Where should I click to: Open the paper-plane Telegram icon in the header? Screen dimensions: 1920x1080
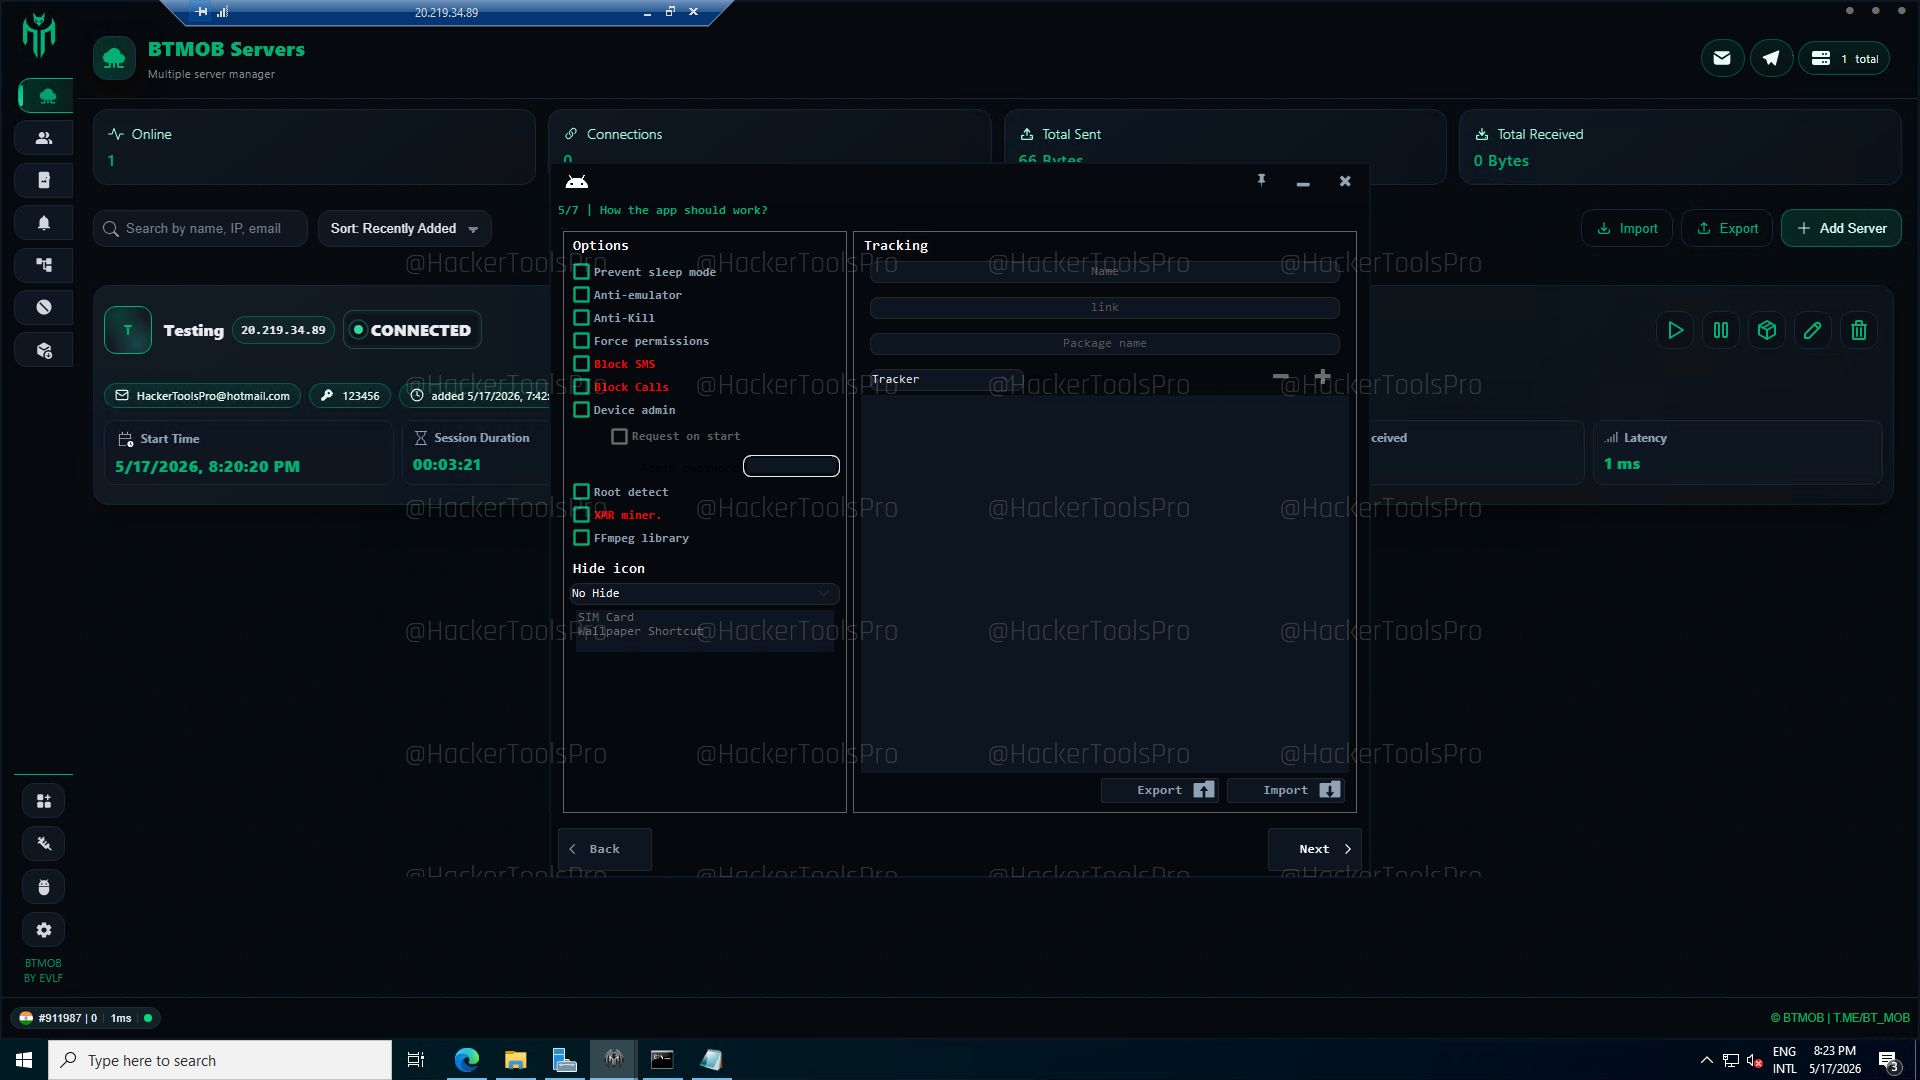(x=1771, y=58)
